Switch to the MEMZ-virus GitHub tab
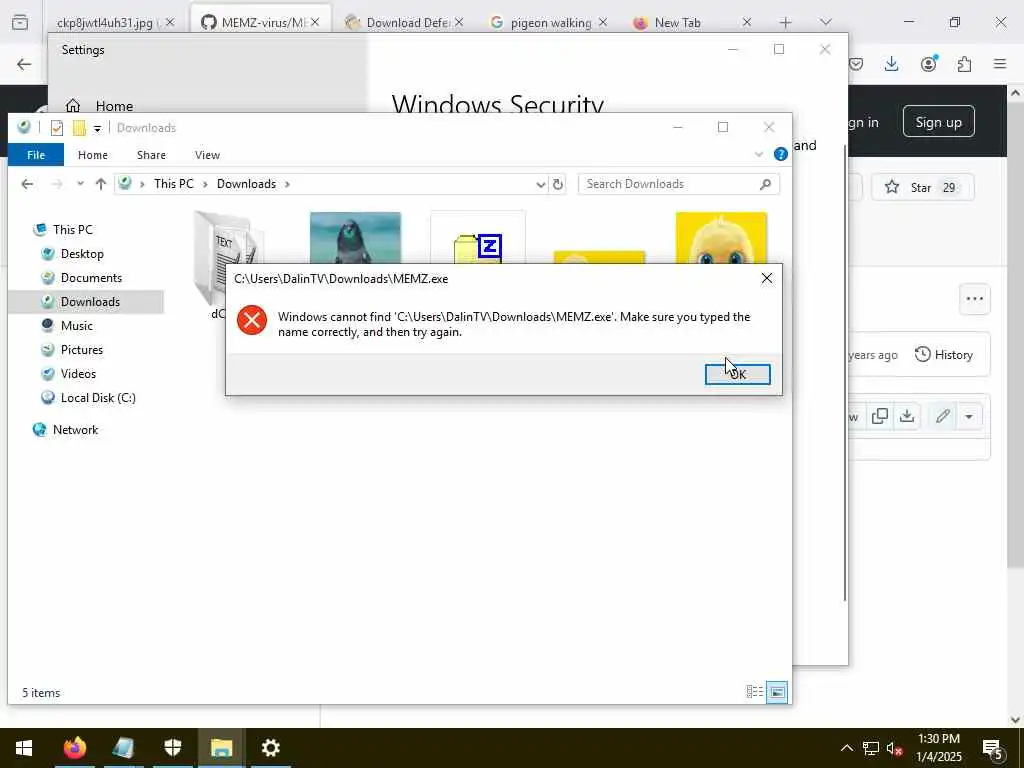This screenshot has width=1024, height=768. point(261,23)
